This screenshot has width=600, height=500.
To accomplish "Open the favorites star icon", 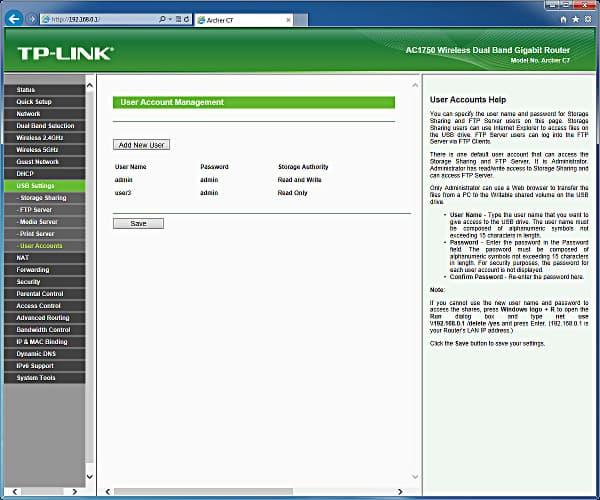I will (x=576, y=19).
